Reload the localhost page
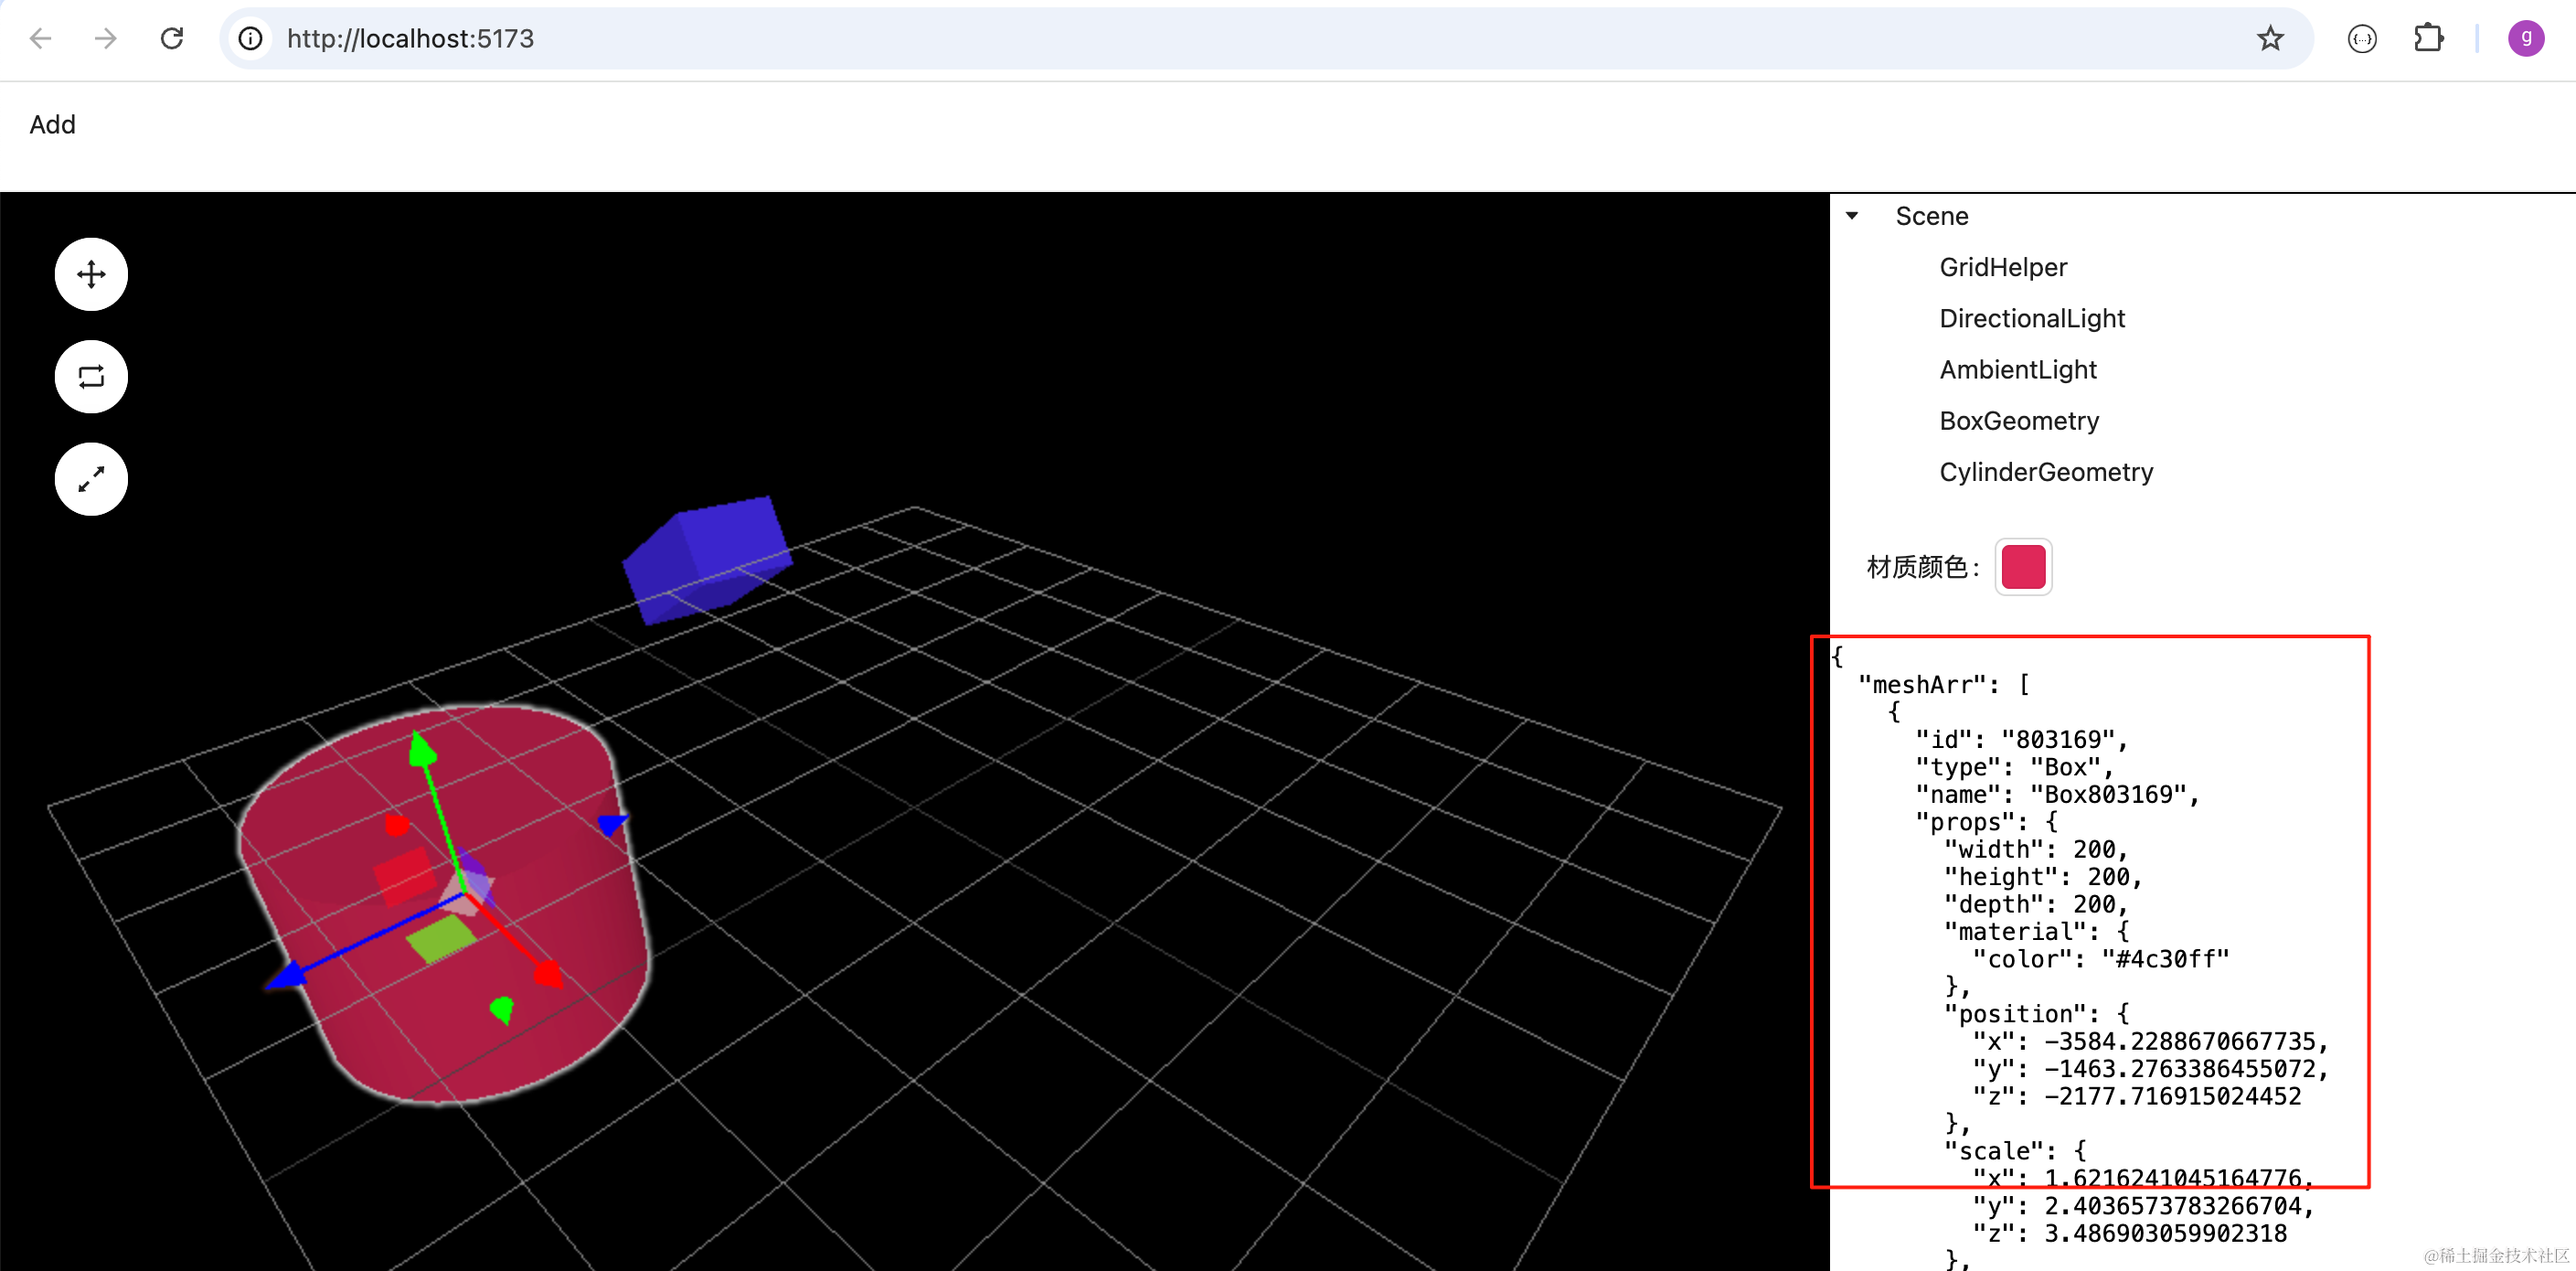 [172, 38]
